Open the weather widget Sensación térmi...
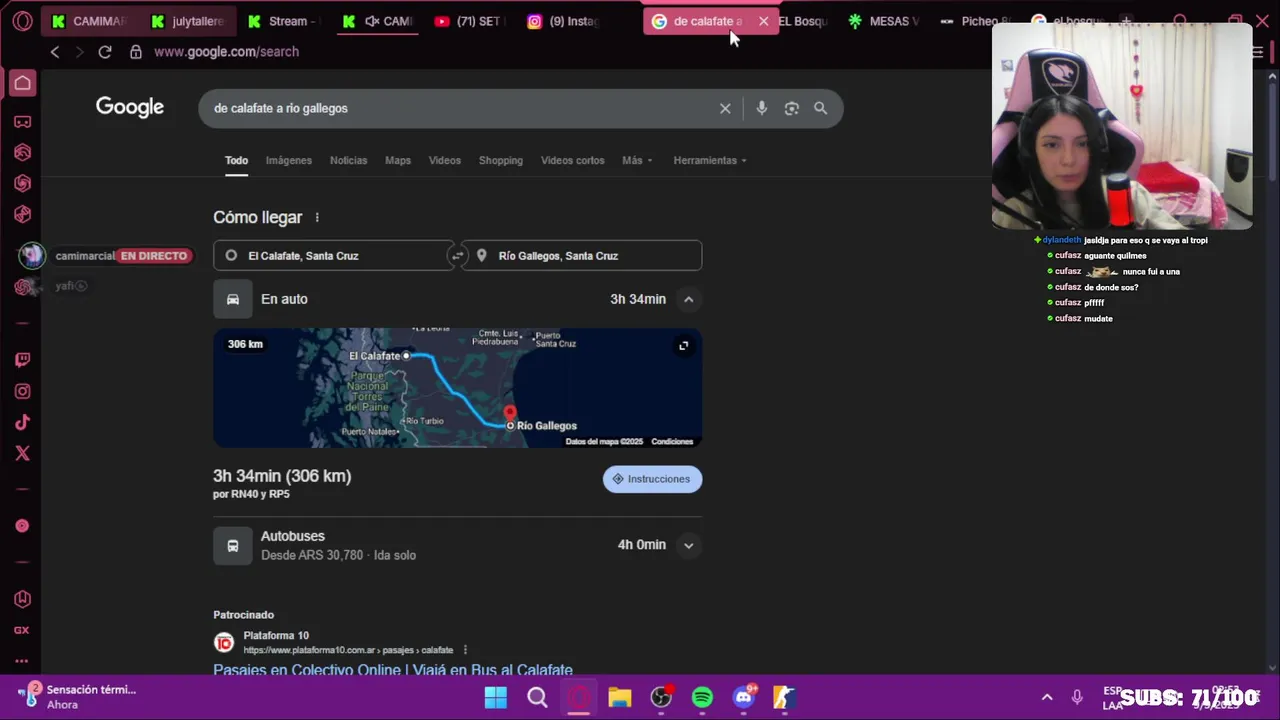Image resolution: width=1280 pixels, height=720 pixels. (x=78, y=697)
